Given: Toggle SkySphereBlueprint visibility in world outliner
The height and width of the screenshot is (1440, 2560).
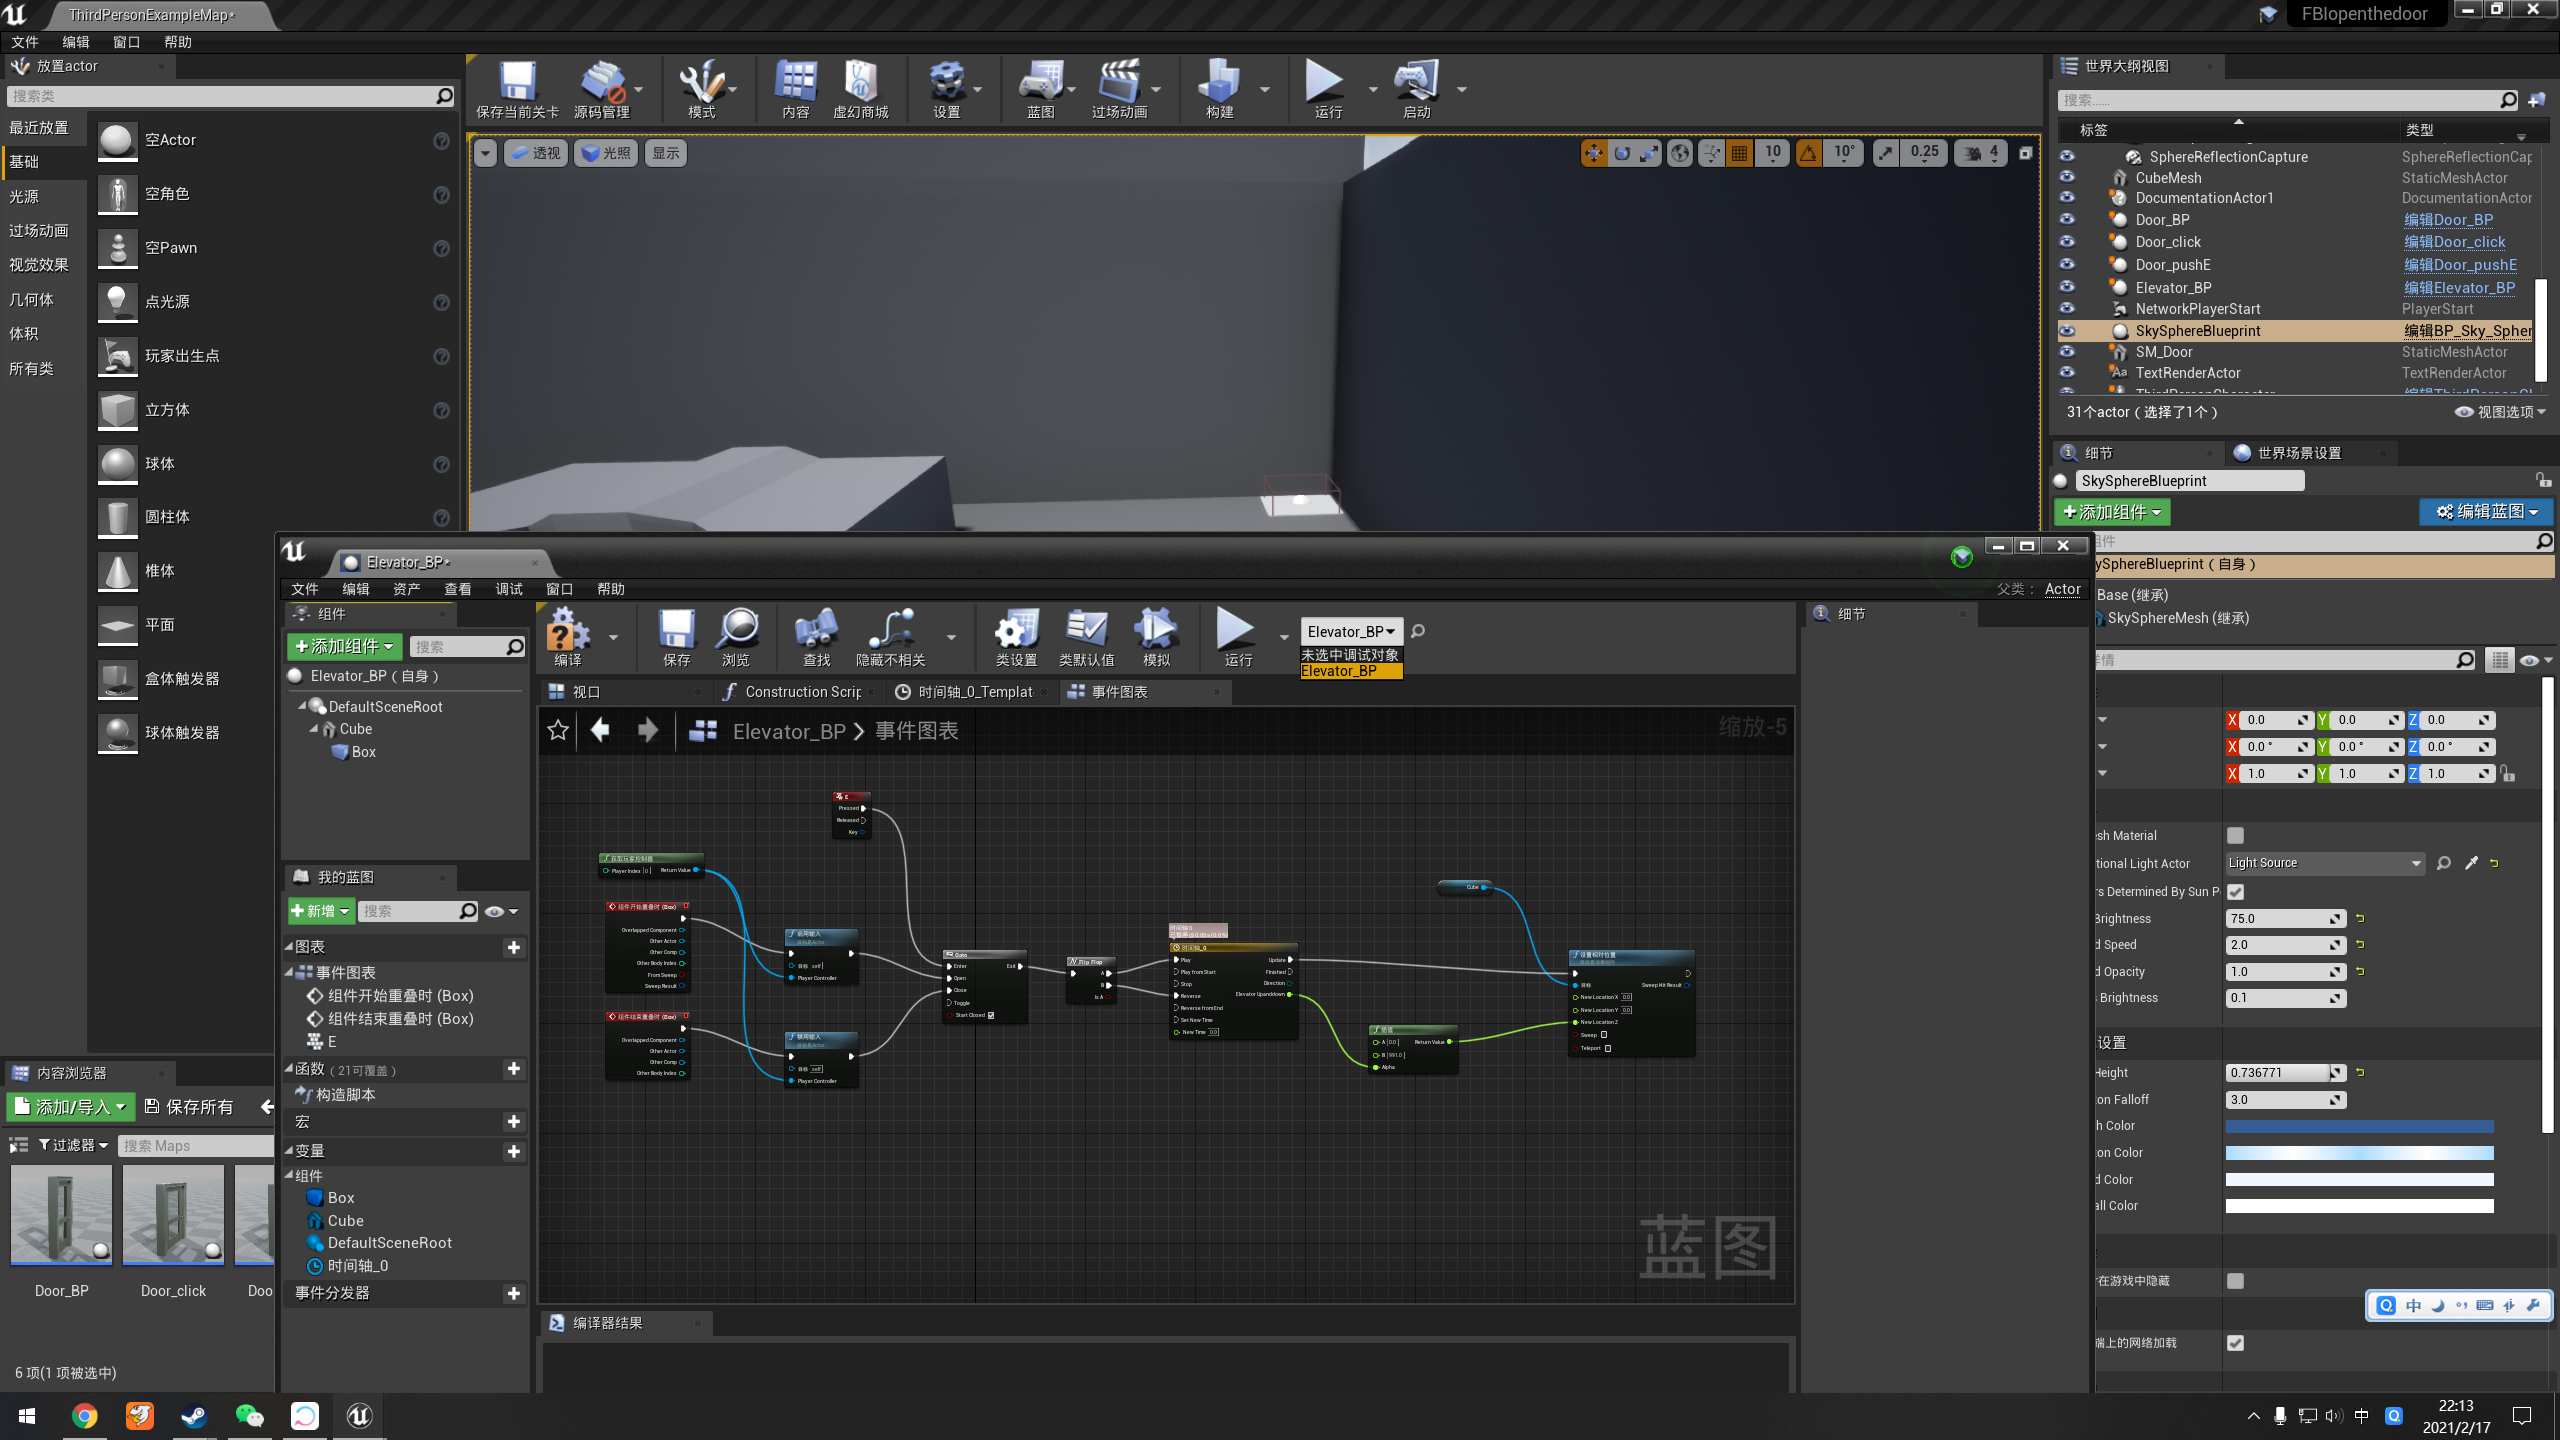Looking at the screenshot, I should tap(2067, 331).
